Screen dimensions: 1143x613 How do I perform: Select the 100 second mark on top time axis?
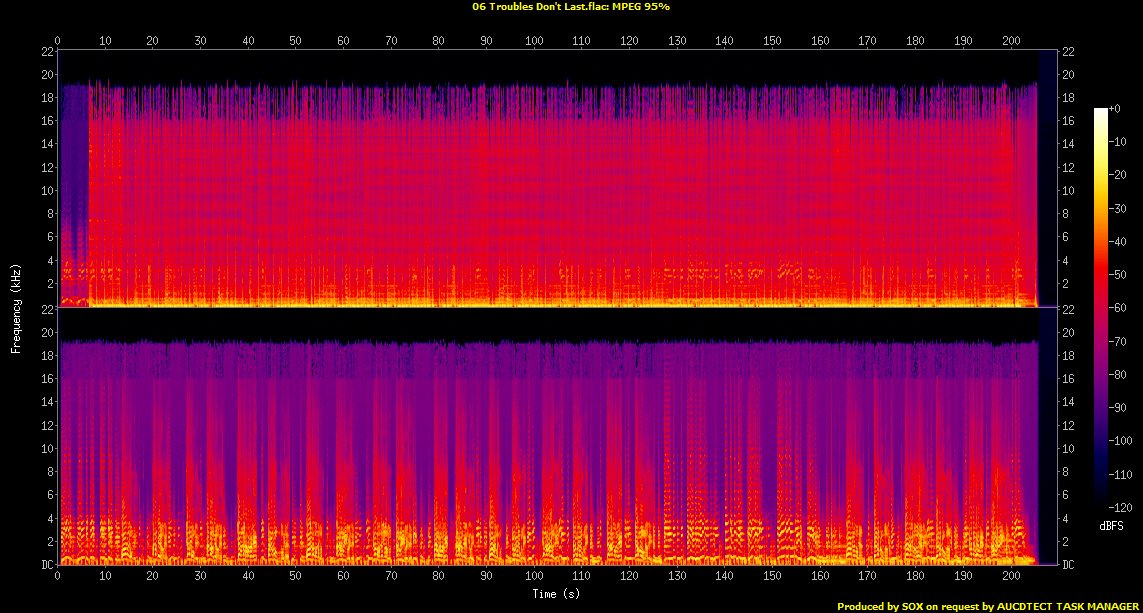click(x=534, y=41)
